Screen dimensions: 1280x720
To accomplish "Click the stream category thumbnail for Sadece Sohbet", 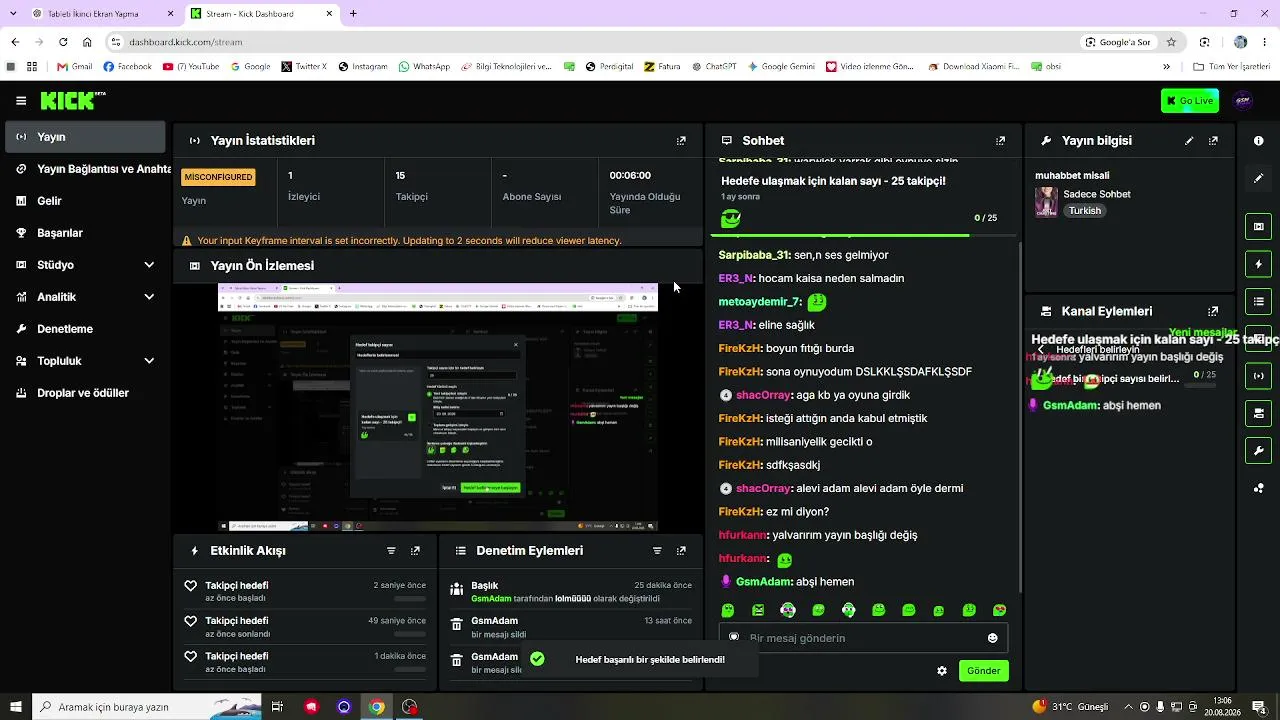I will point(1046,201).
